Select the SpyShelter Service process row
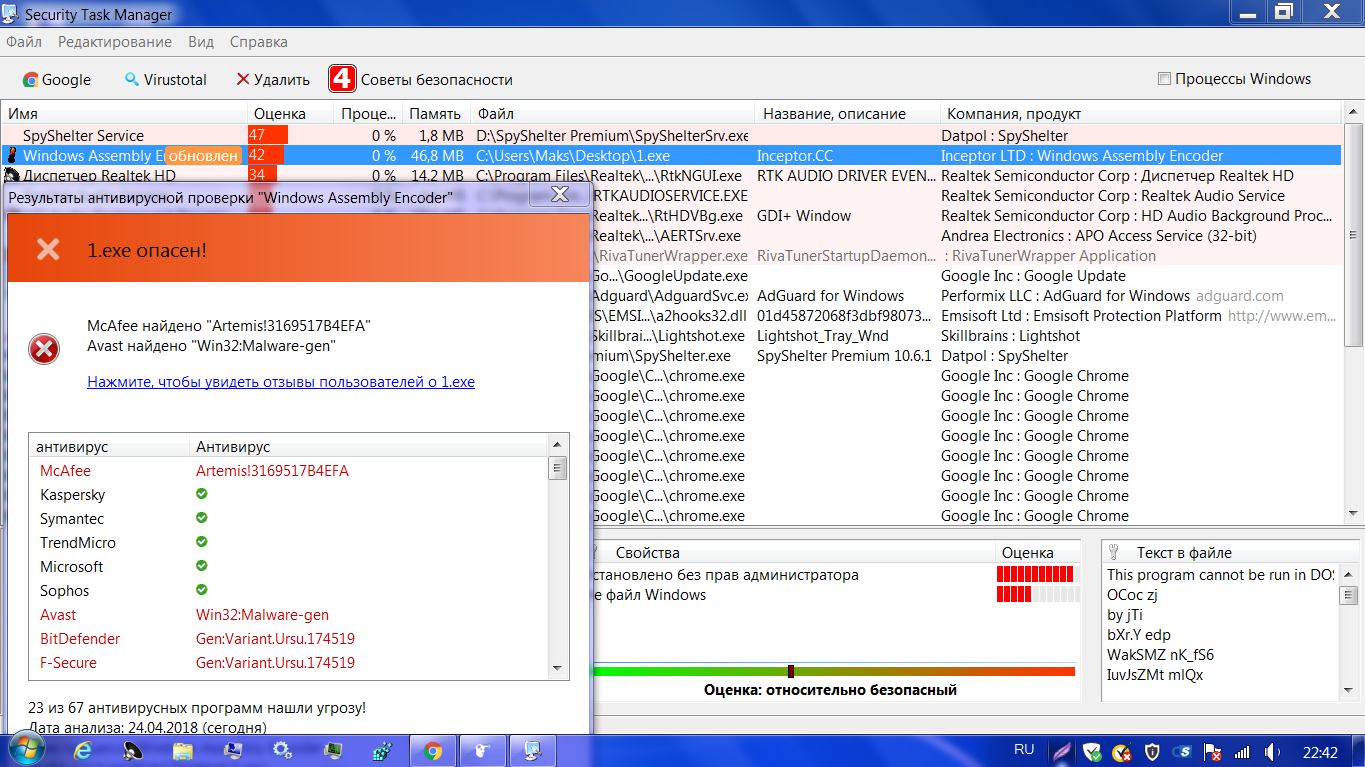This screenshot has width=1365, height=767. coord(670,136)
